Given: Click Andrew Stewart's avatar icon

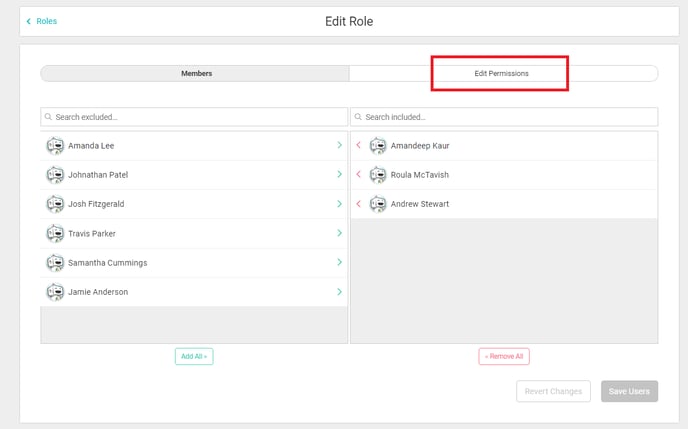Looking at the screenshot, I should (x=378, y=204).
